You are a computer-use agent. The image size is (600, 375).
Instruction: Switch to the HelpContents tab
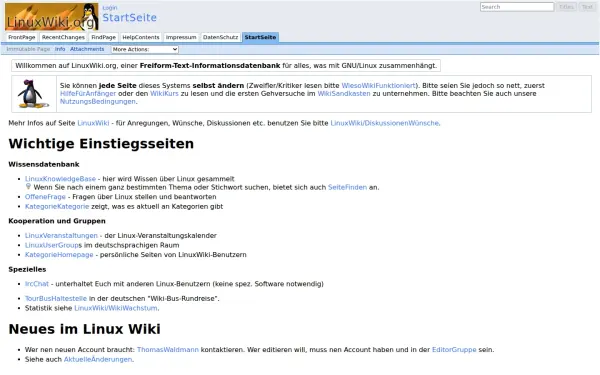click(x=141, y=37)
